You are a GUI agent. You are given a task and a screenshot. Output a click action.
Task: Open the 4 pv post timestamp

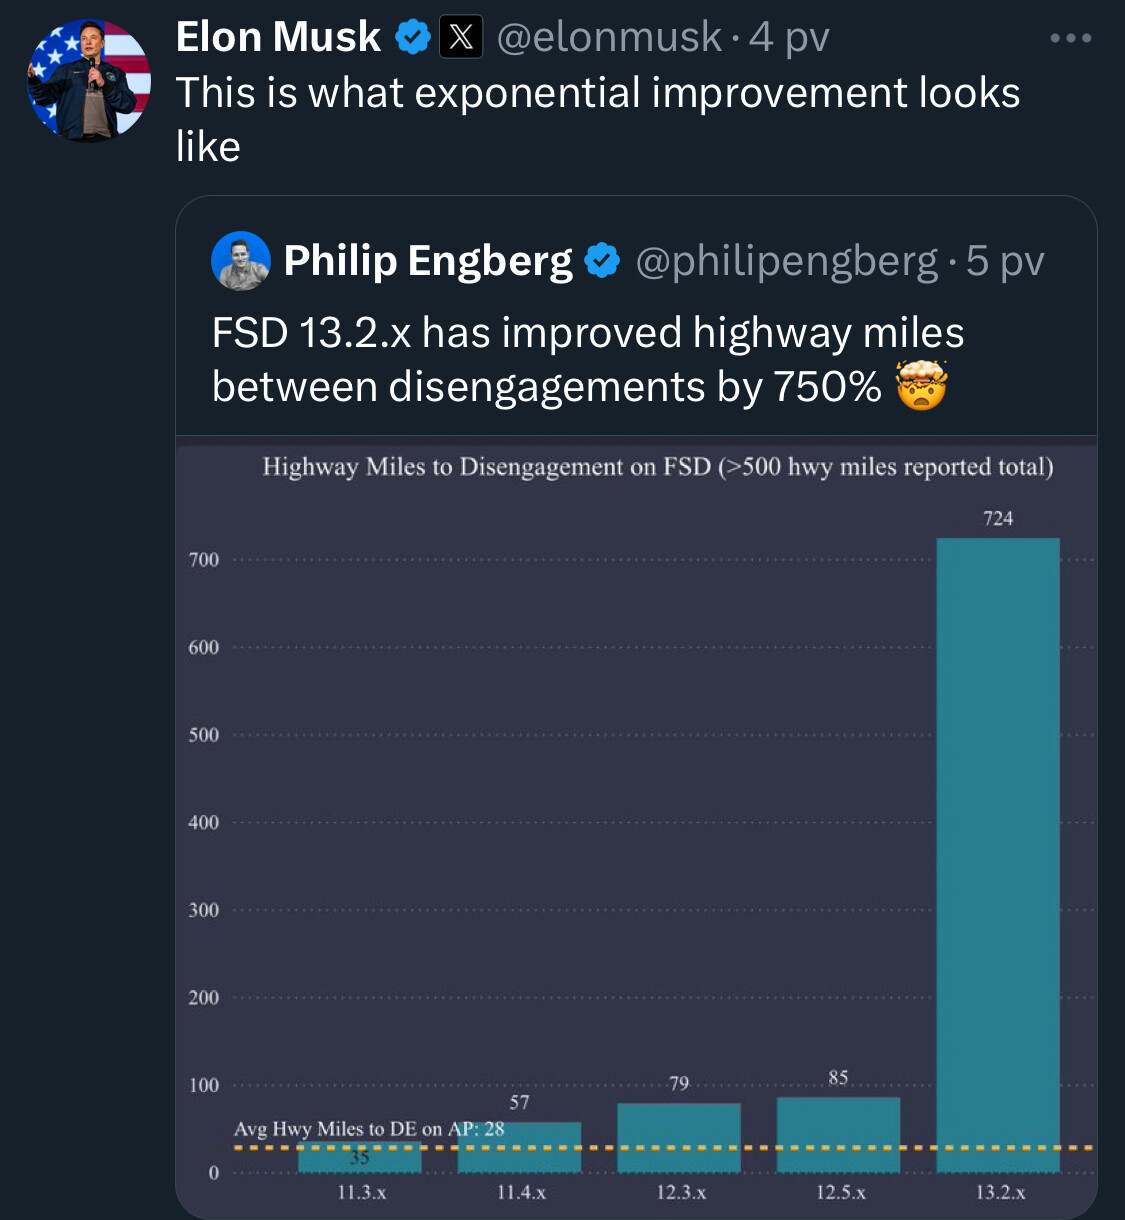[789, 38]
